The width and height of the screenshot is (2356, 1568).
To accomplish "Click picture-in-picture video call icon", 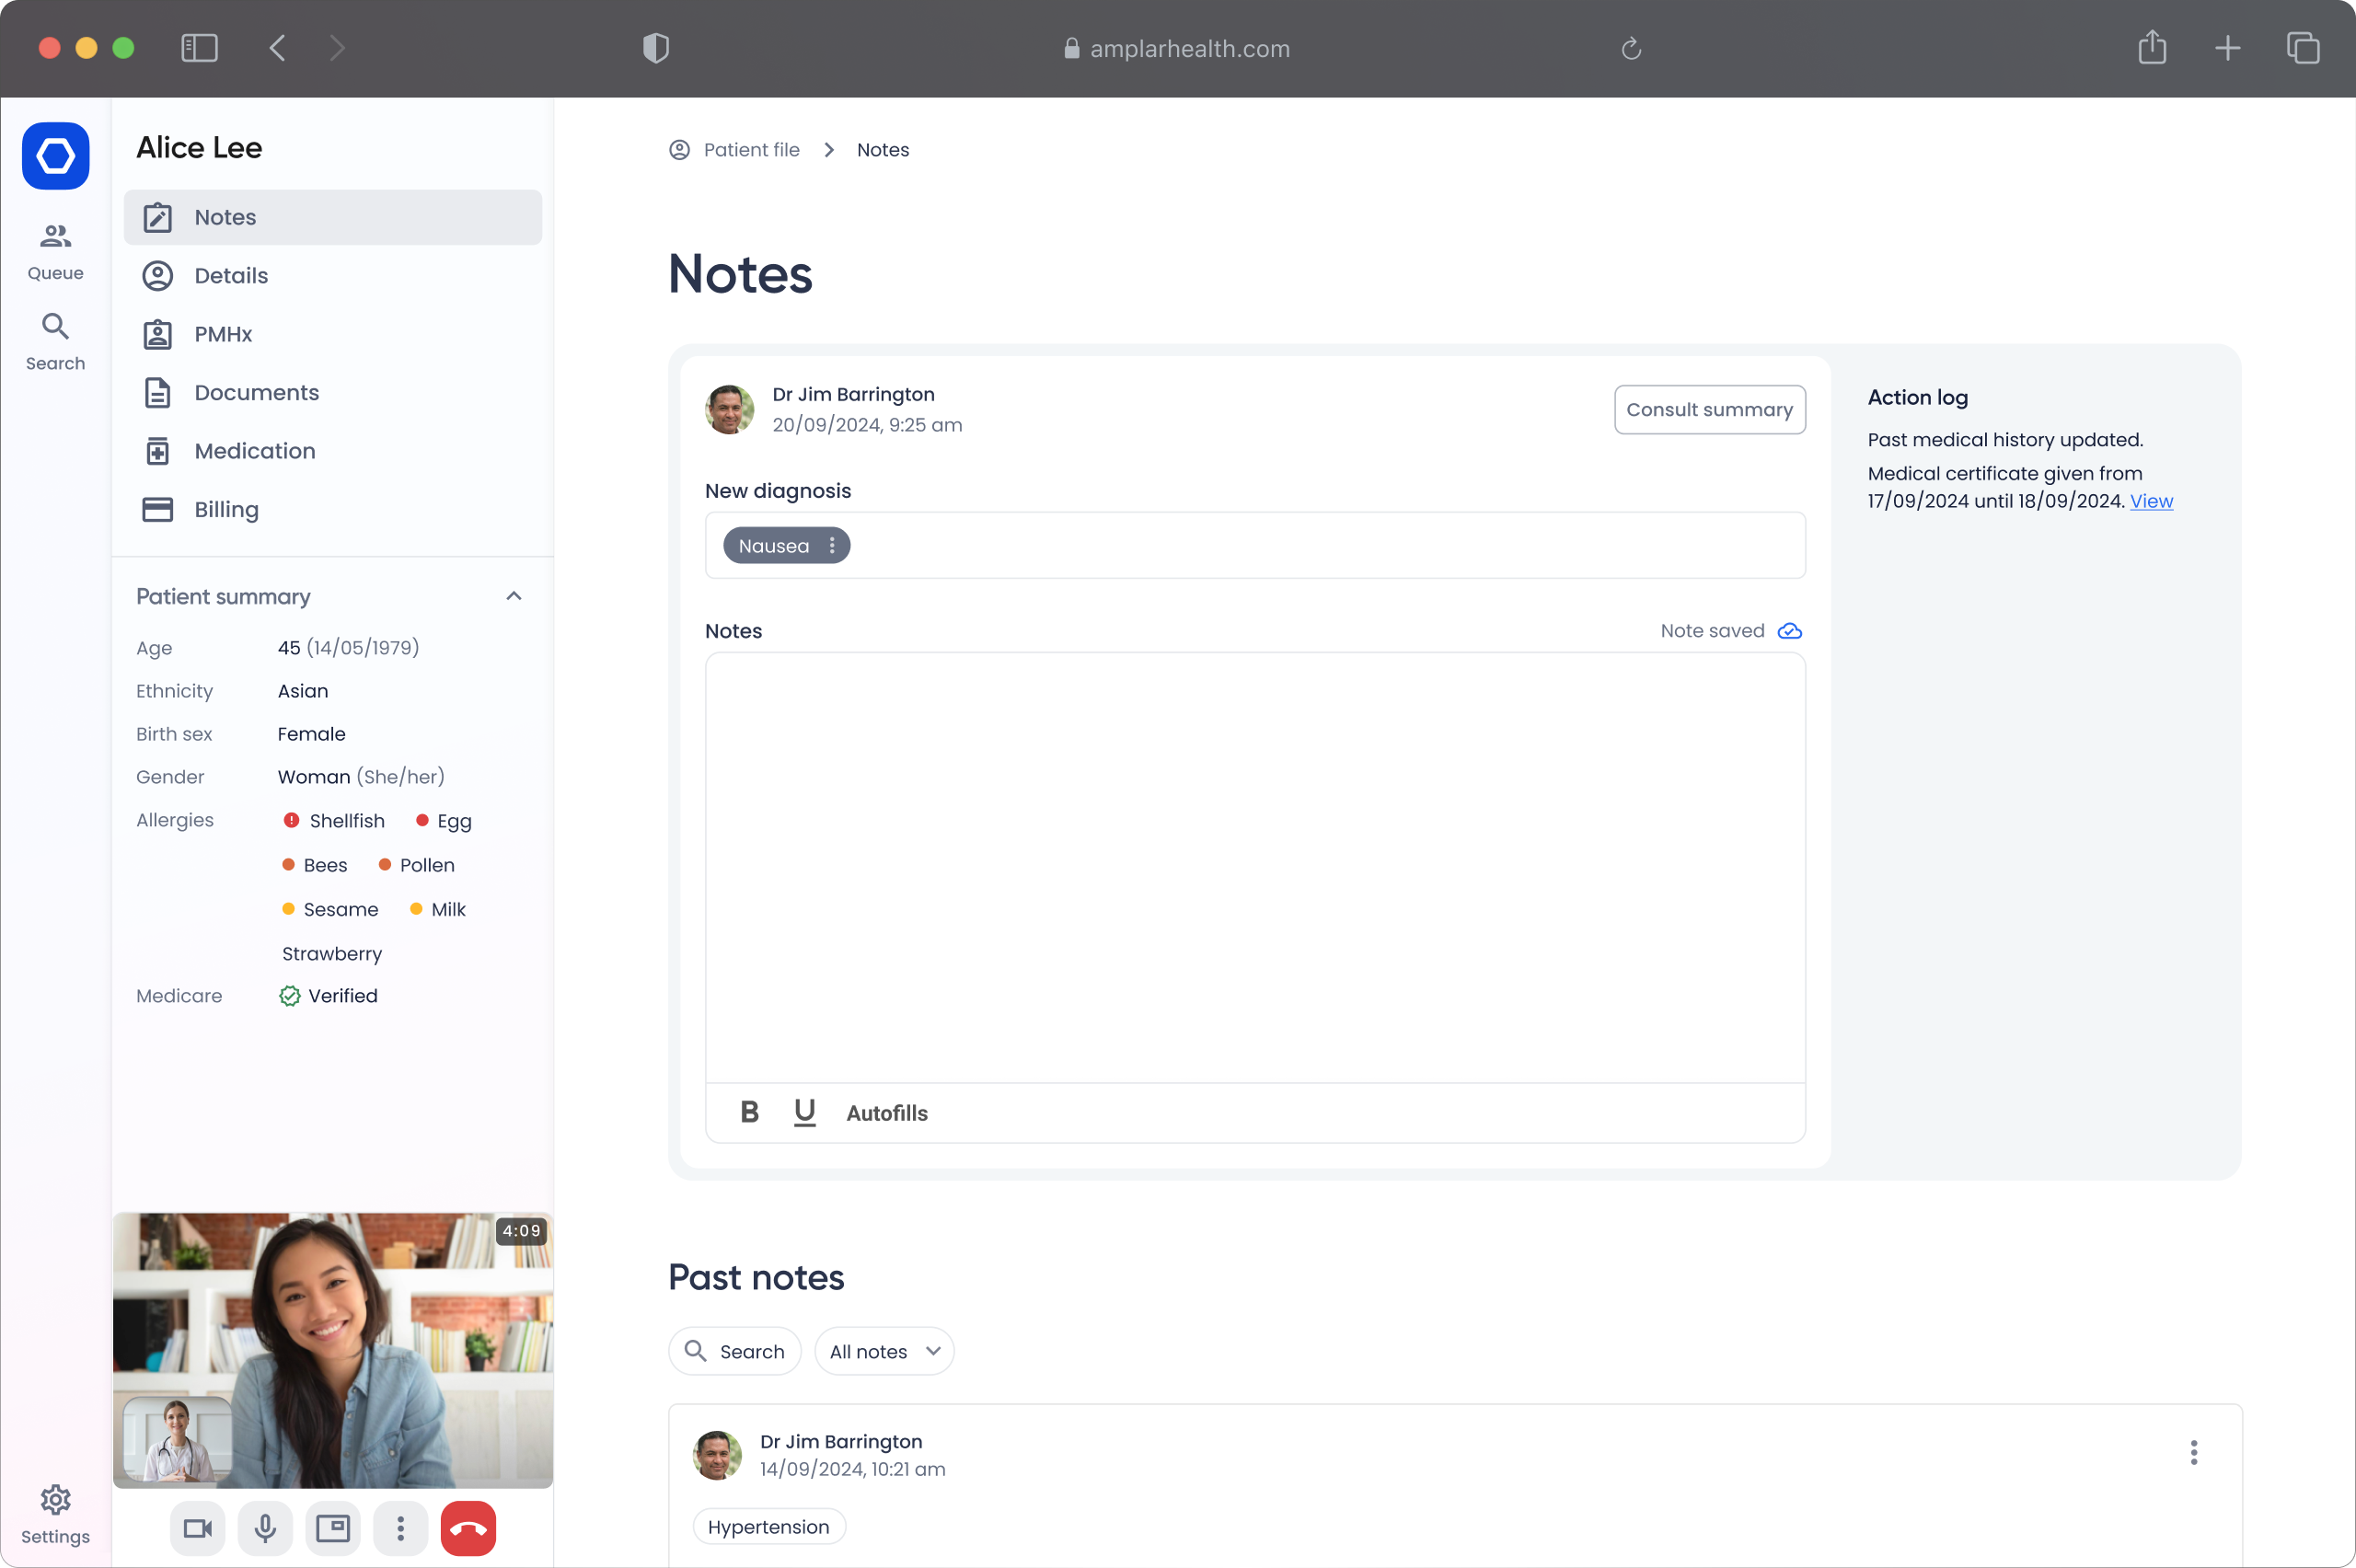I will coord(332,1527).
